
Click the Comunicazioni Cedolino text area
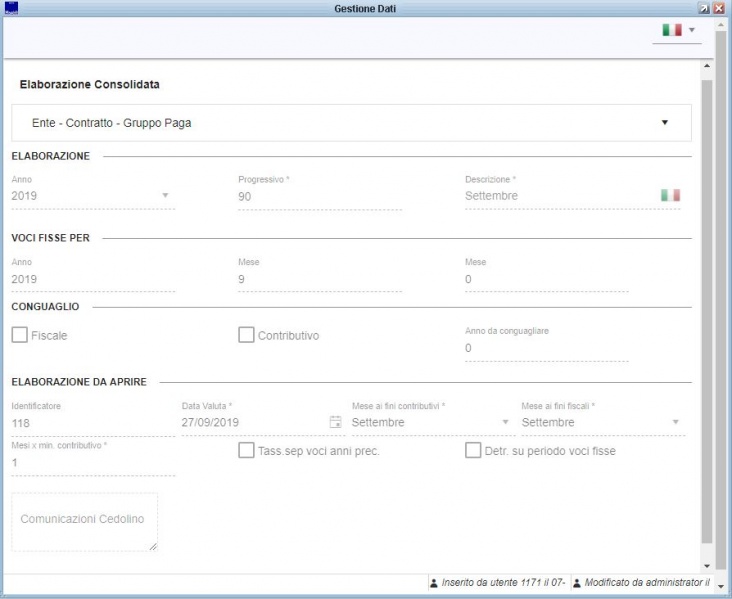point(84,521)
